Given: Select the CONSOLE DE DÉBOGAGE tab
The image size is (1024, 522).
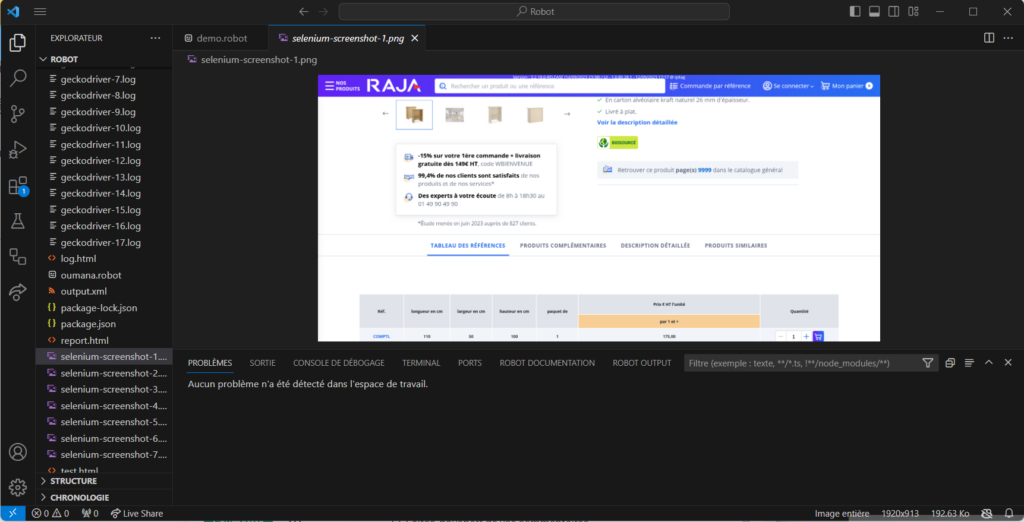Looking at the screenshot, I should (x=338, y=363).
